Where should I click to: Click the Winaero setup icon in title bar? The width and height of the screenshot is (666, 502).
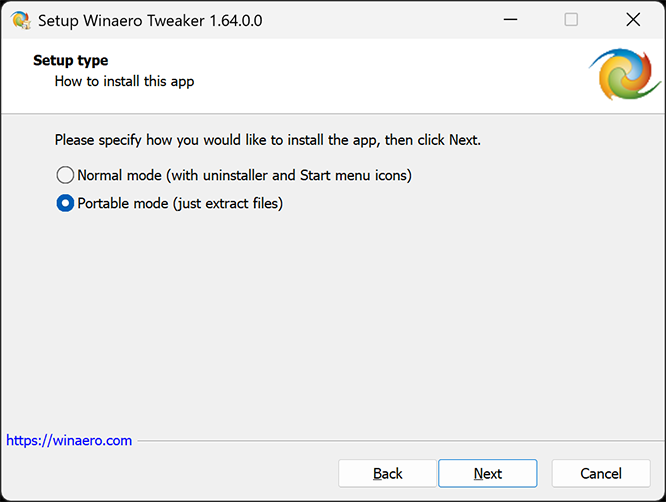tap(20, 20)
